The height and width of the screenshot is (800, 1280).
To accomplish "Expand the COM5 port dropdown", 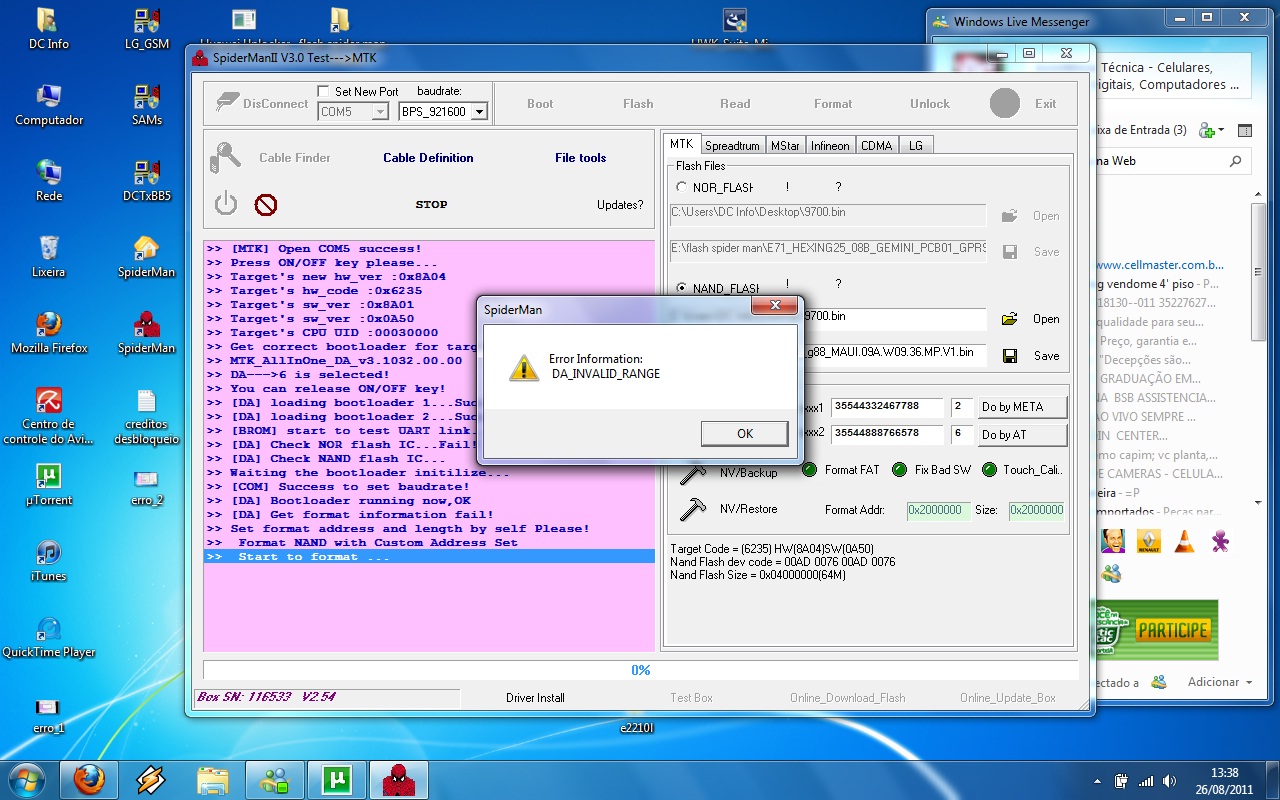I will pyautogui.click(x=380, y=112).
